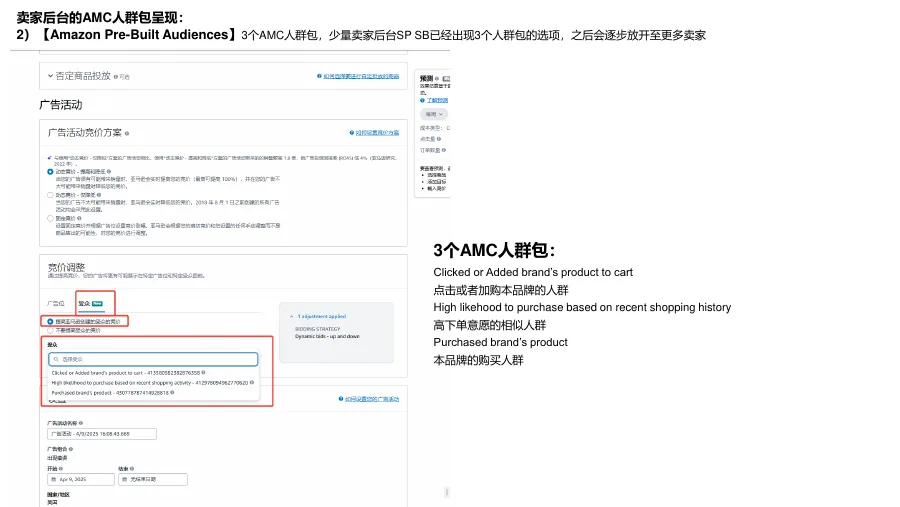Click info icon next to 广告组合 label

point(71,449)
